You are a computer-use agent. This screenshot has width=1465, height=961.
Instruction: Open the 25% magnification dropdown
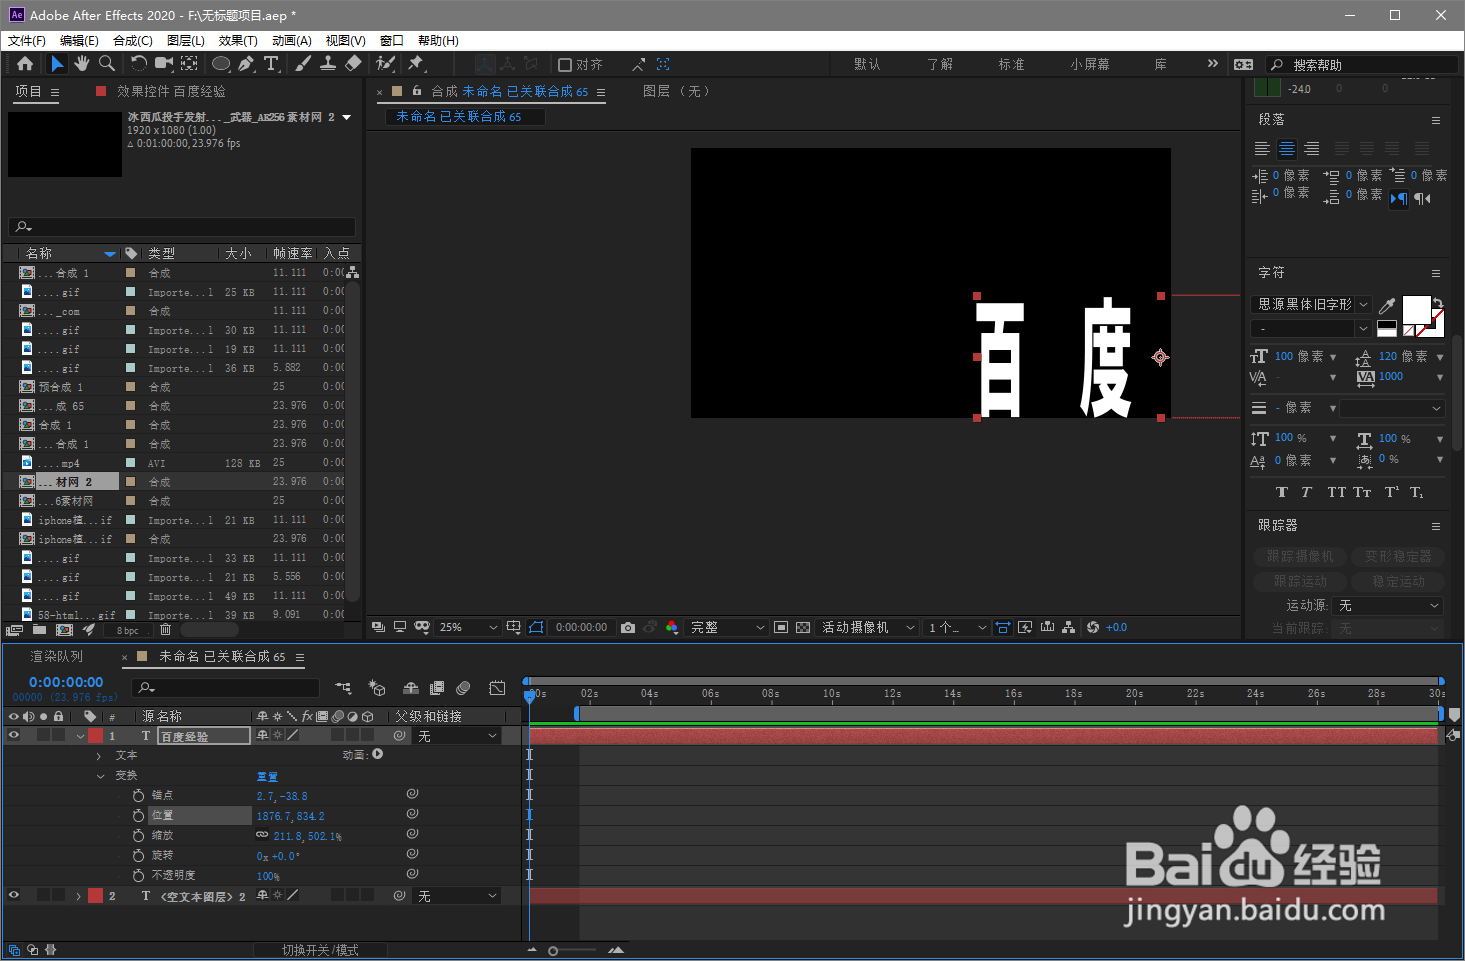click(x=468, y=627)
